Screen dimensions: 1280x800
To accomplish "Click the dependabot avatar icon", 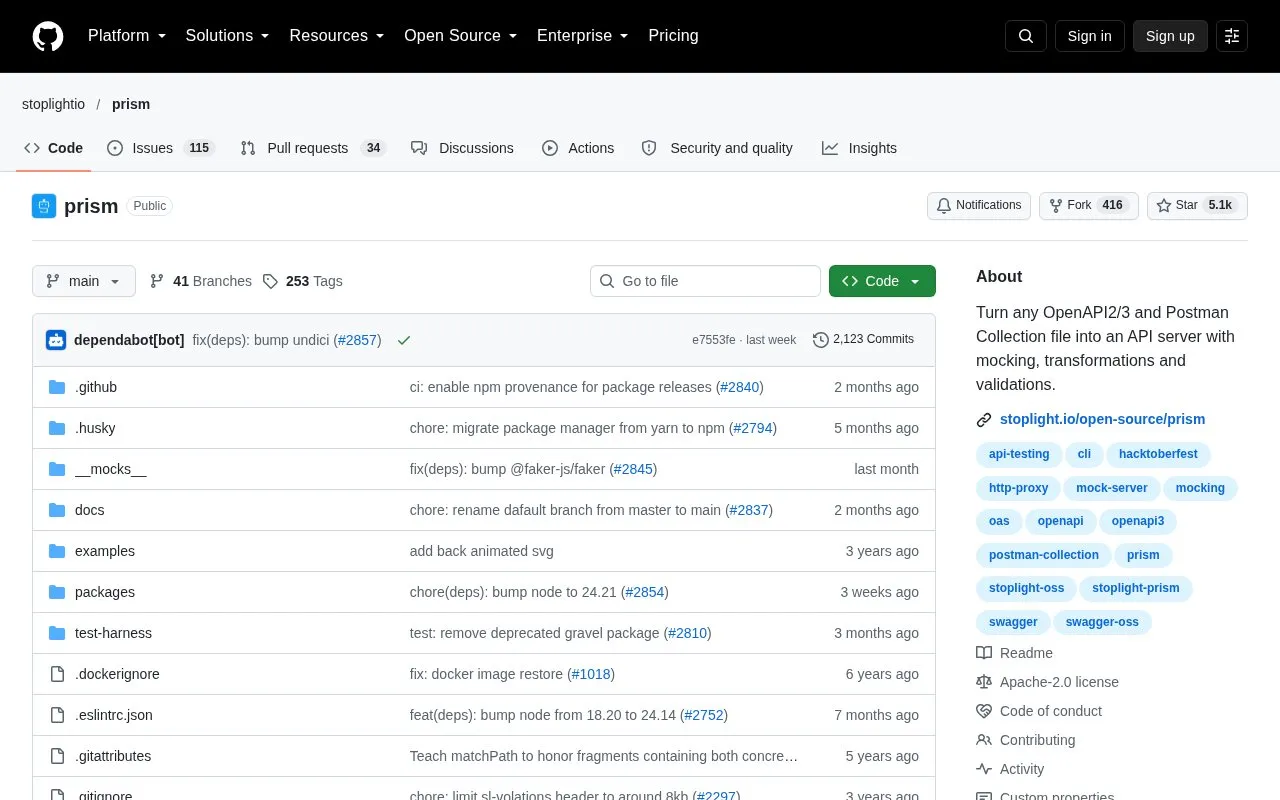I will pyautogui.click(x=56, y=340).
